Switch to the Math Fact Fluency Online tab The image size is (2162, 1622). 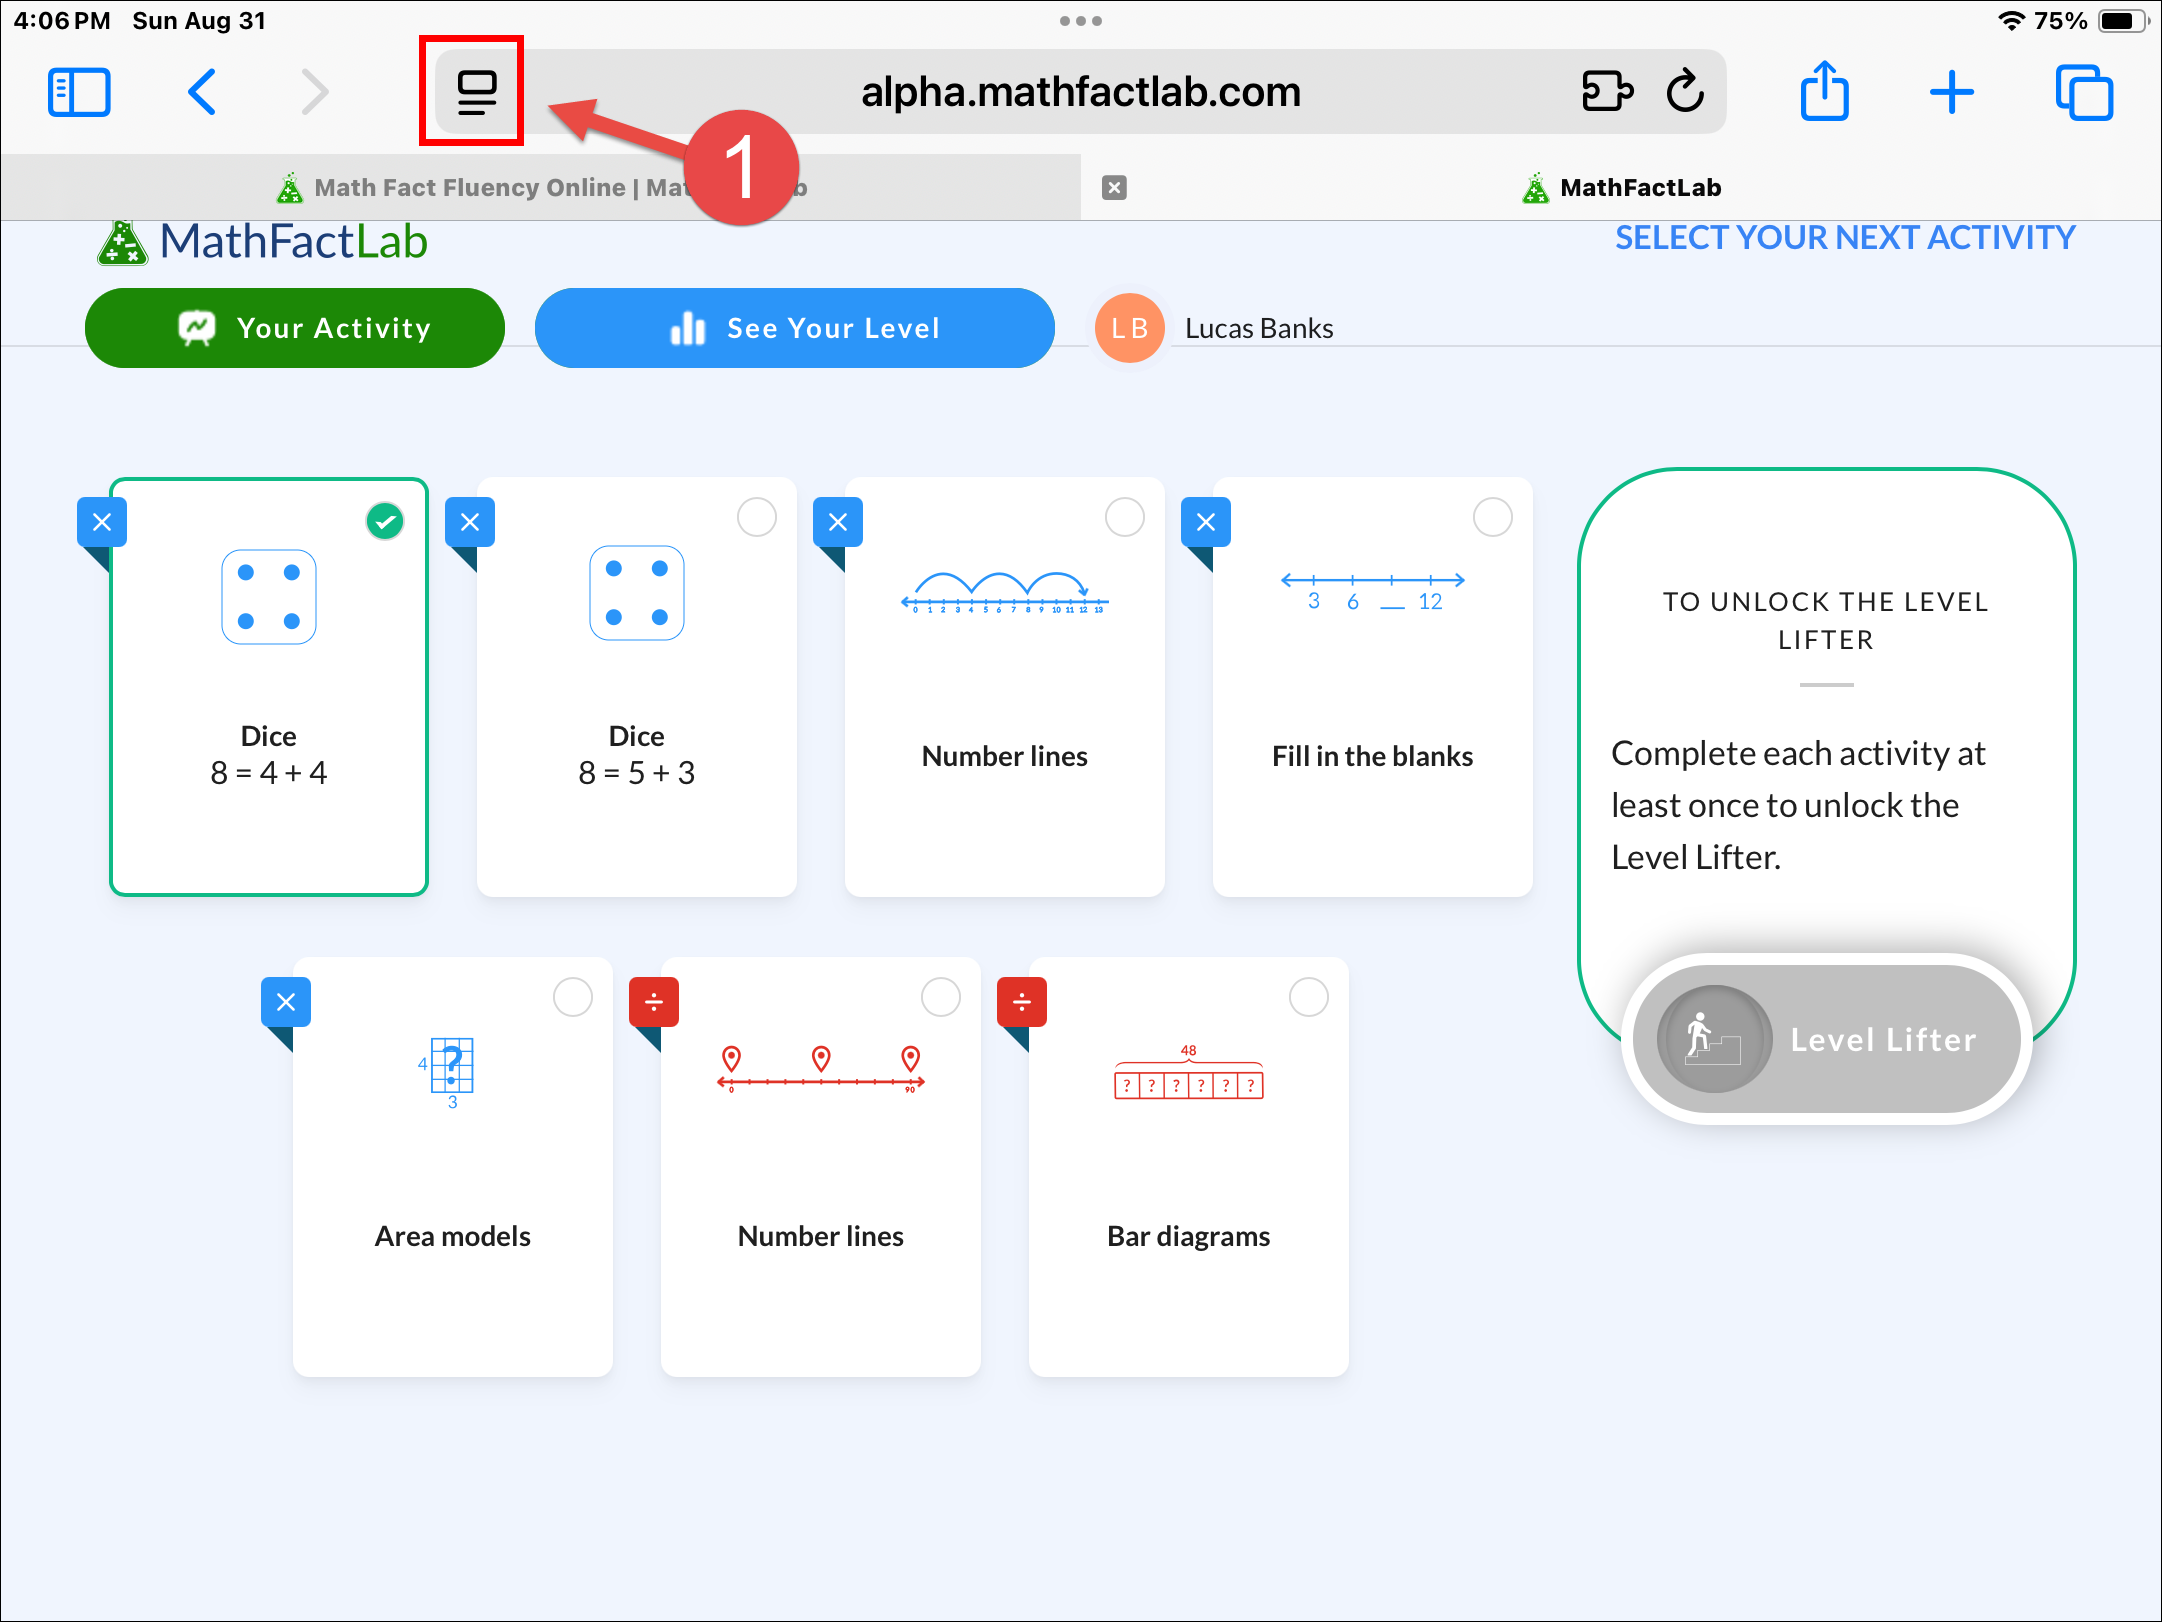pos(540,187)
